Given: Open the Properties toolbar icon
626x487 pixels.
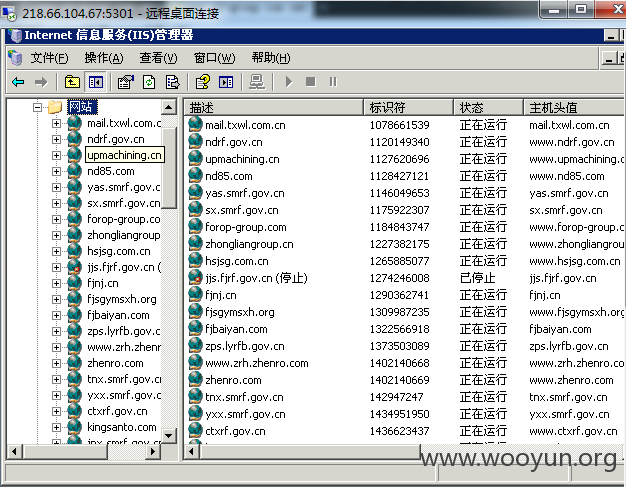Looking at the screenshot, I should [x=126, y=82].
